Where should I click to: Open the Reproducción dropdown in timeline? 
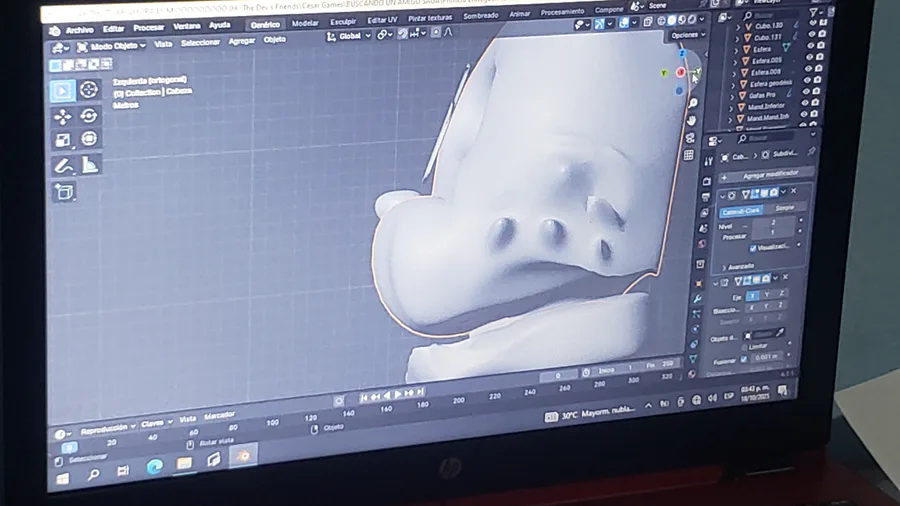pos(108,428)
